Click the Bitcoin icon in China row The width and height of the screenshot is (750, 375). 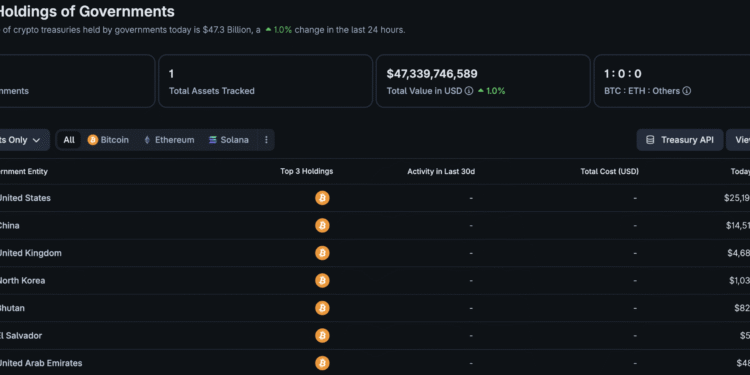point(322,225)
